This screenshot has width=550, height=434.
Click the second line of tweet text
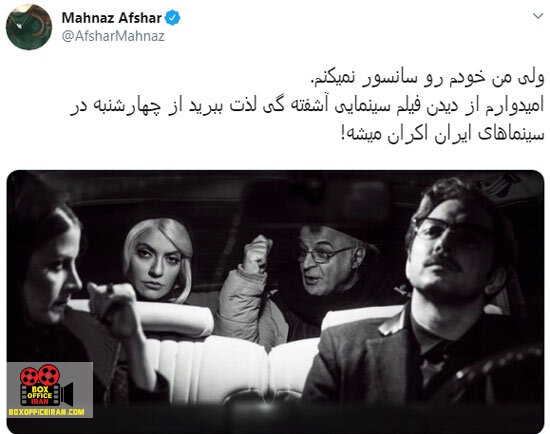pos(307,106)
